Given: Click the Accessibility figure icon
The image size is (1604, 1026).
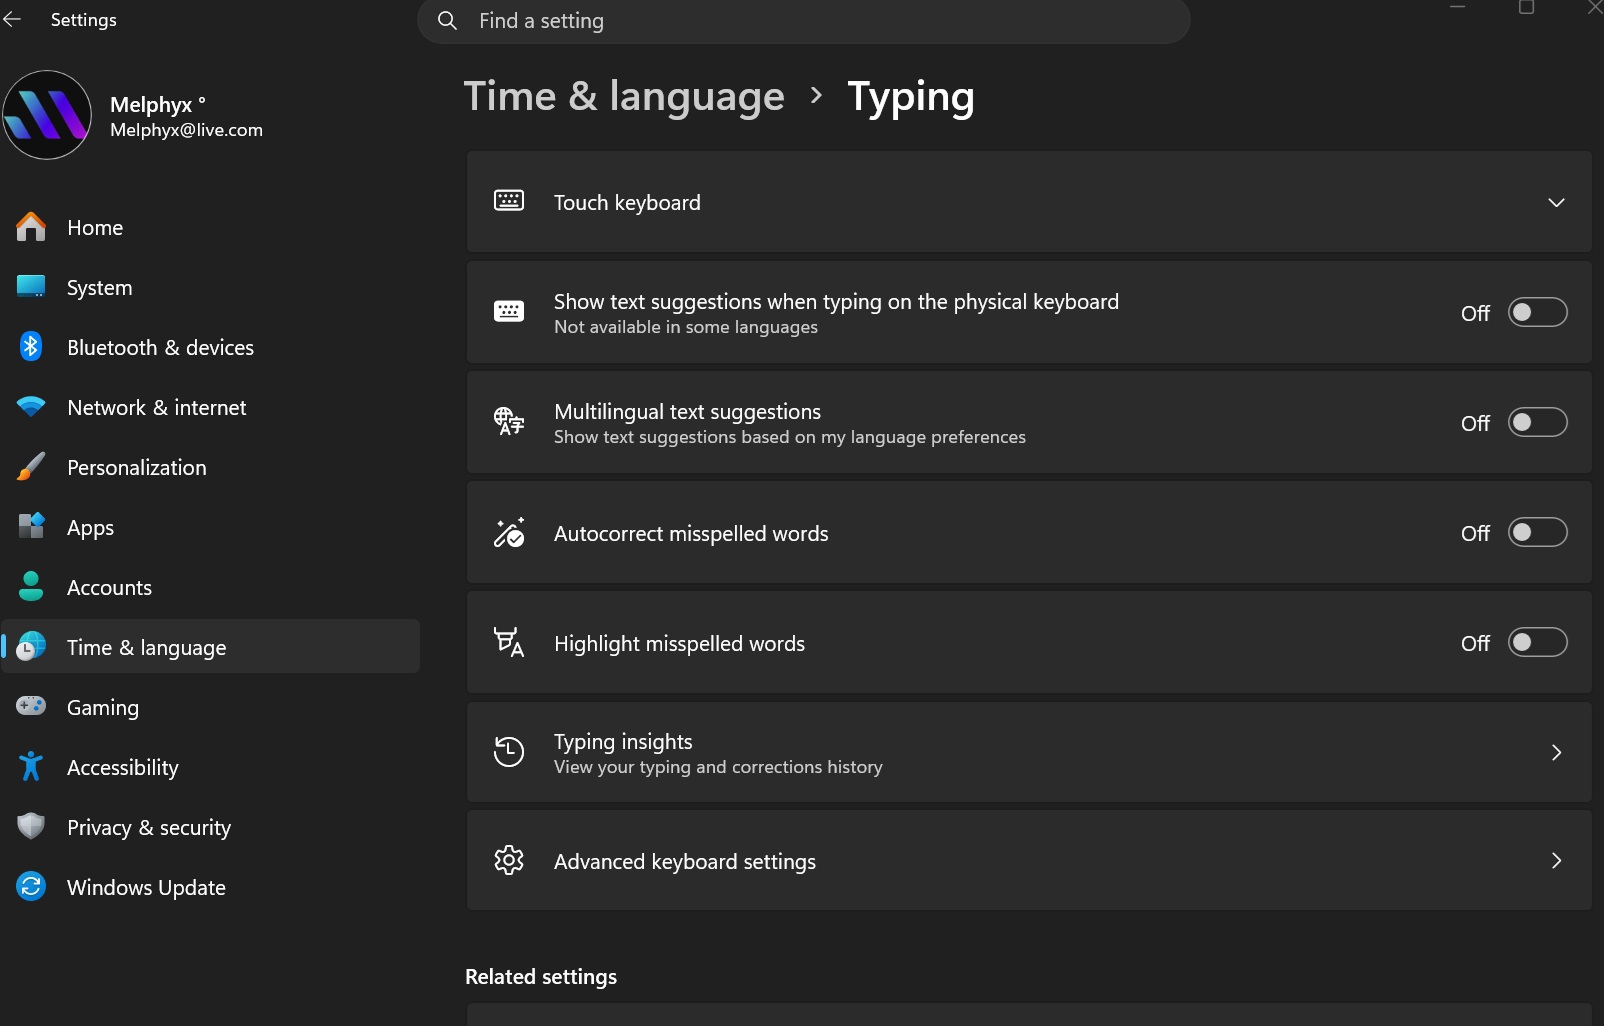Looking at the screenshot, I should [x=31, y=766].
